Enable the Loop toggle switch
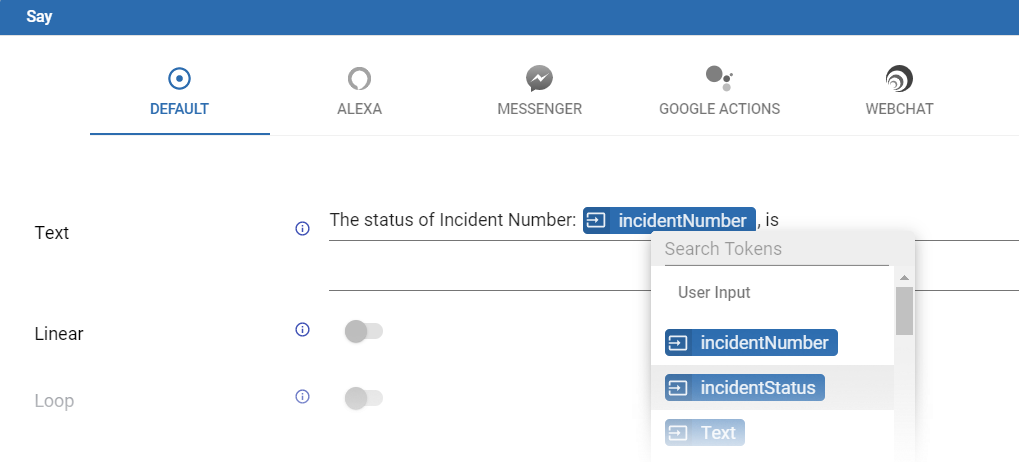 coord(363,398)
